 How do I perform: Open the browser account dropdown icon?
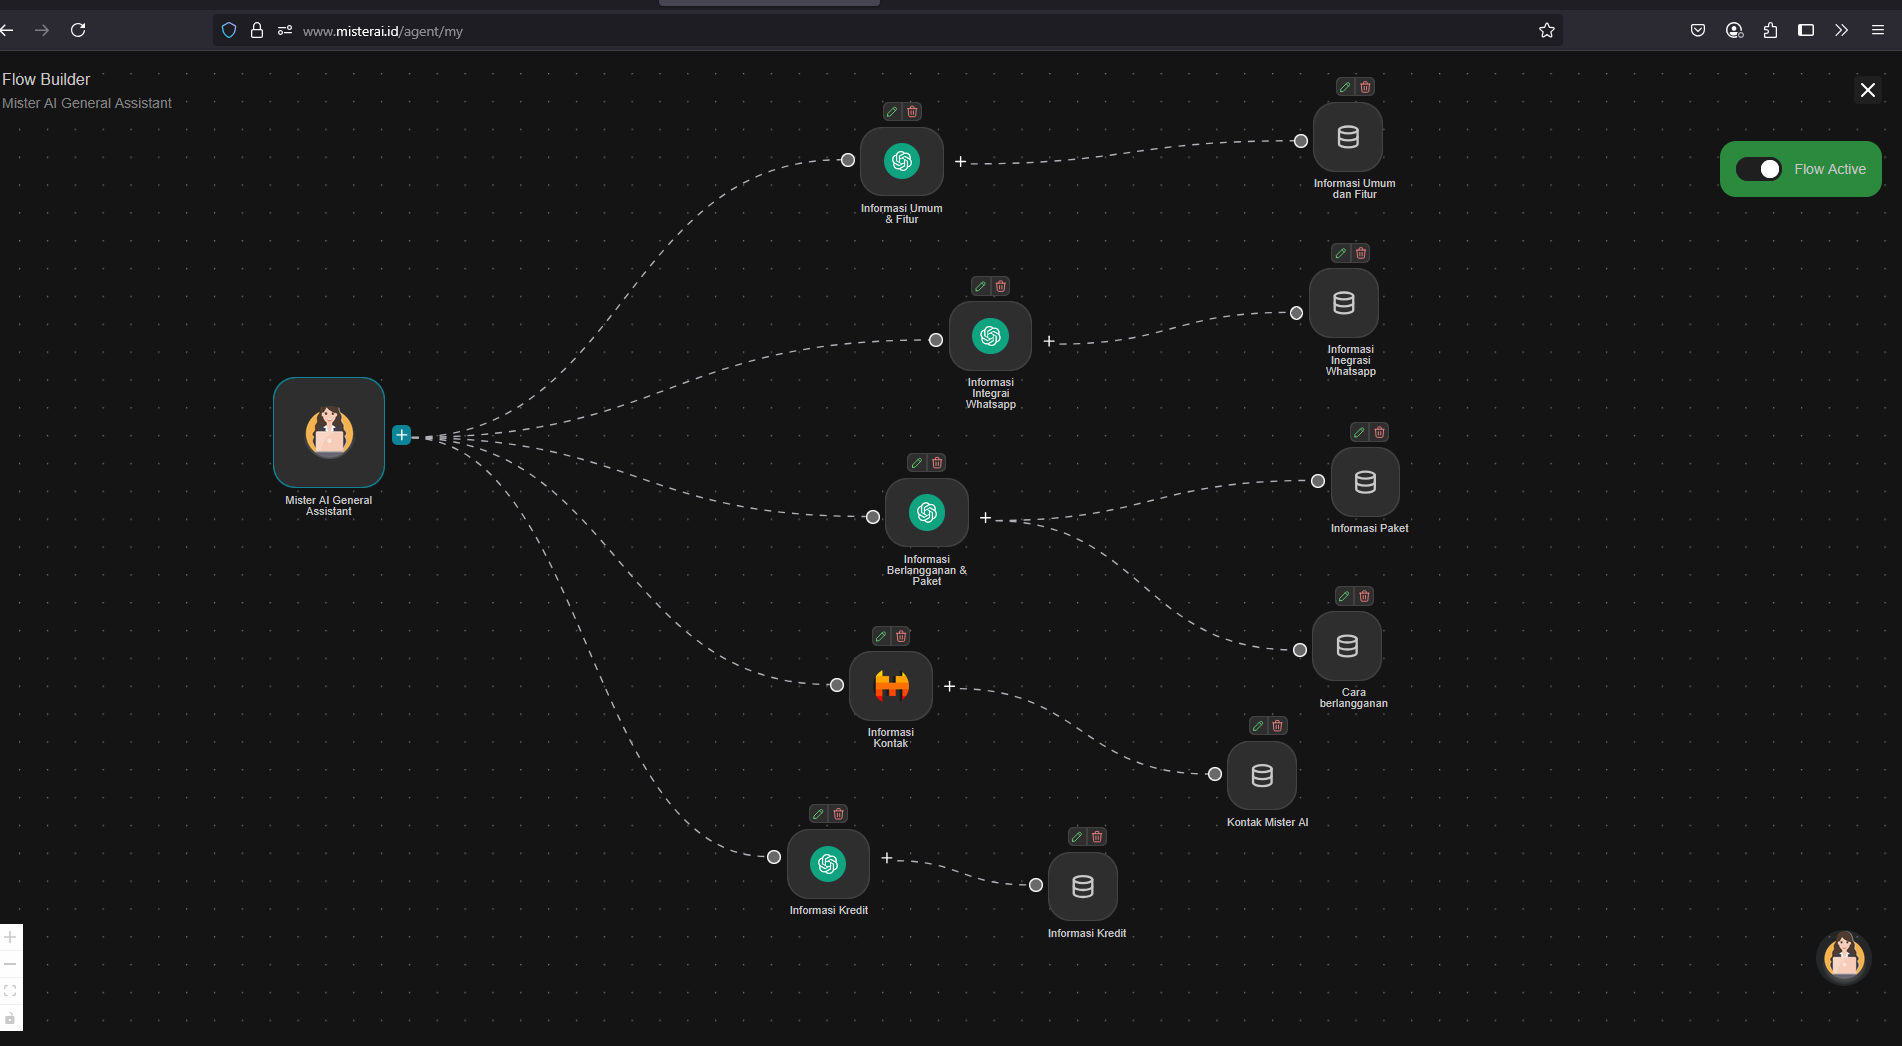pyautogui.click(x=1733, y=30)
